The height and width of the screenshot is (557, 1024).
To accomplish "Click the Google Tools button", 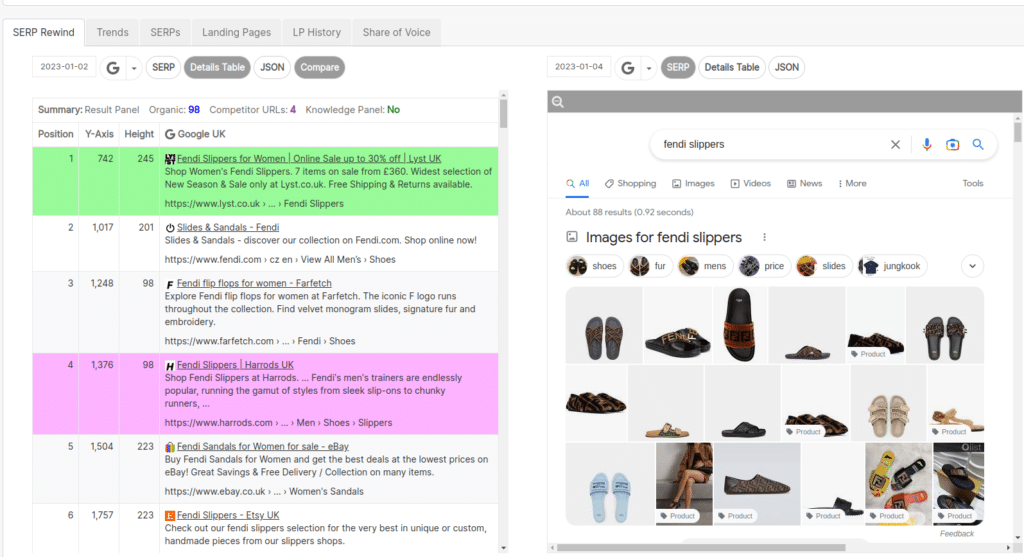I will tap(972, 183).
